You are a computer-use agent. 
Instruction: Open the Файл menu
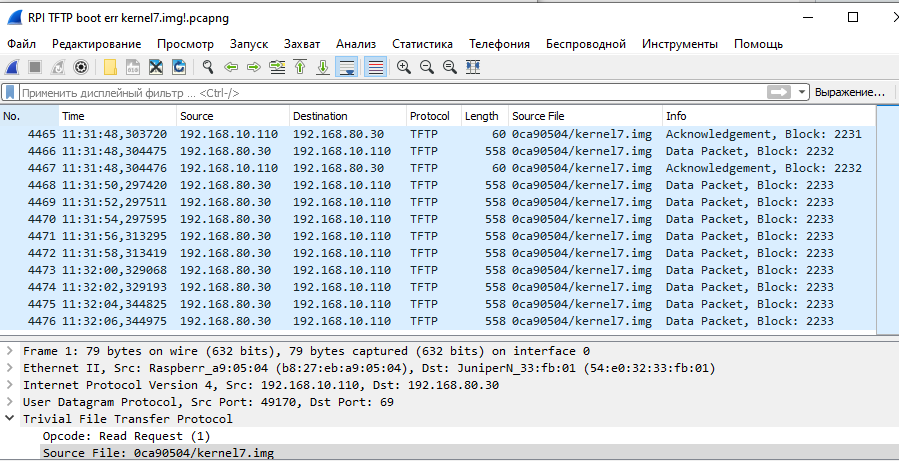22,44
